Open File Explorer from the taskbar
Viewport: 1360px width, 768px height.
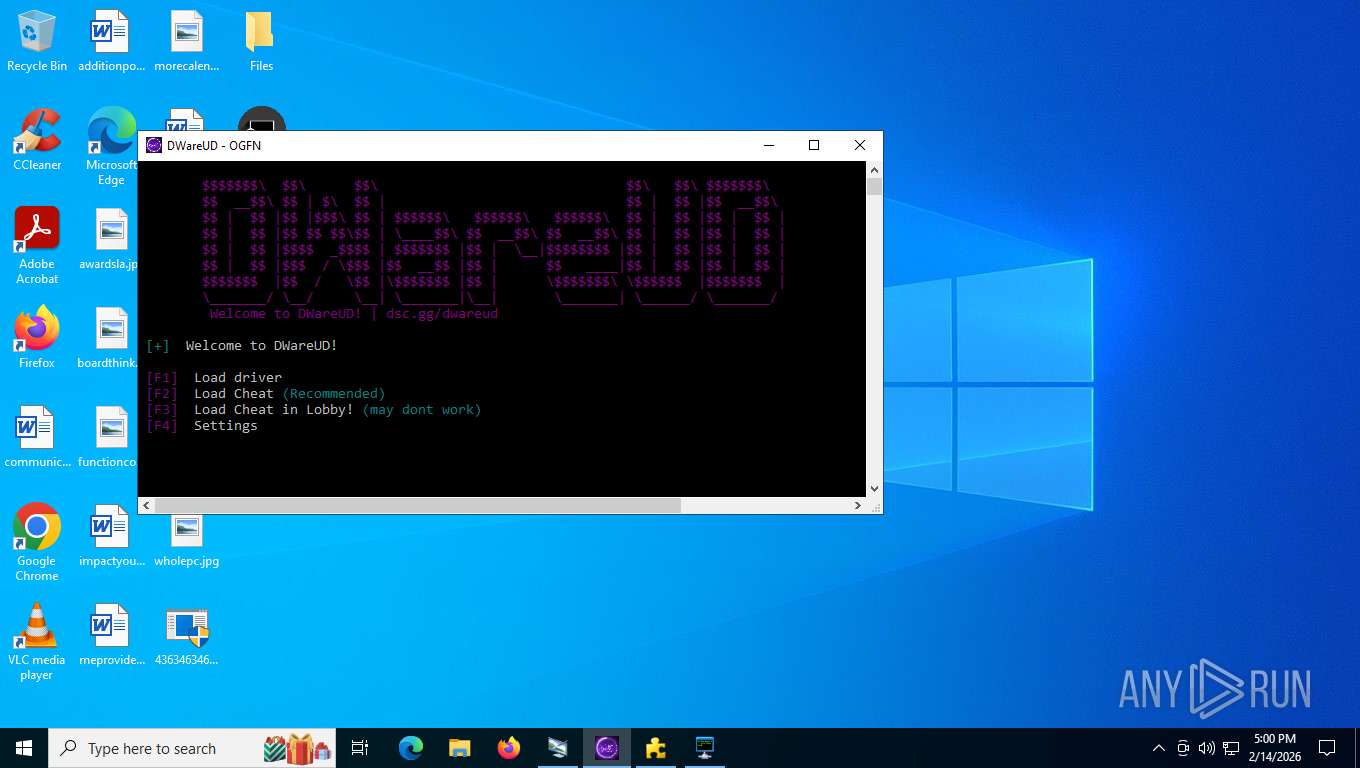(459, 748)
